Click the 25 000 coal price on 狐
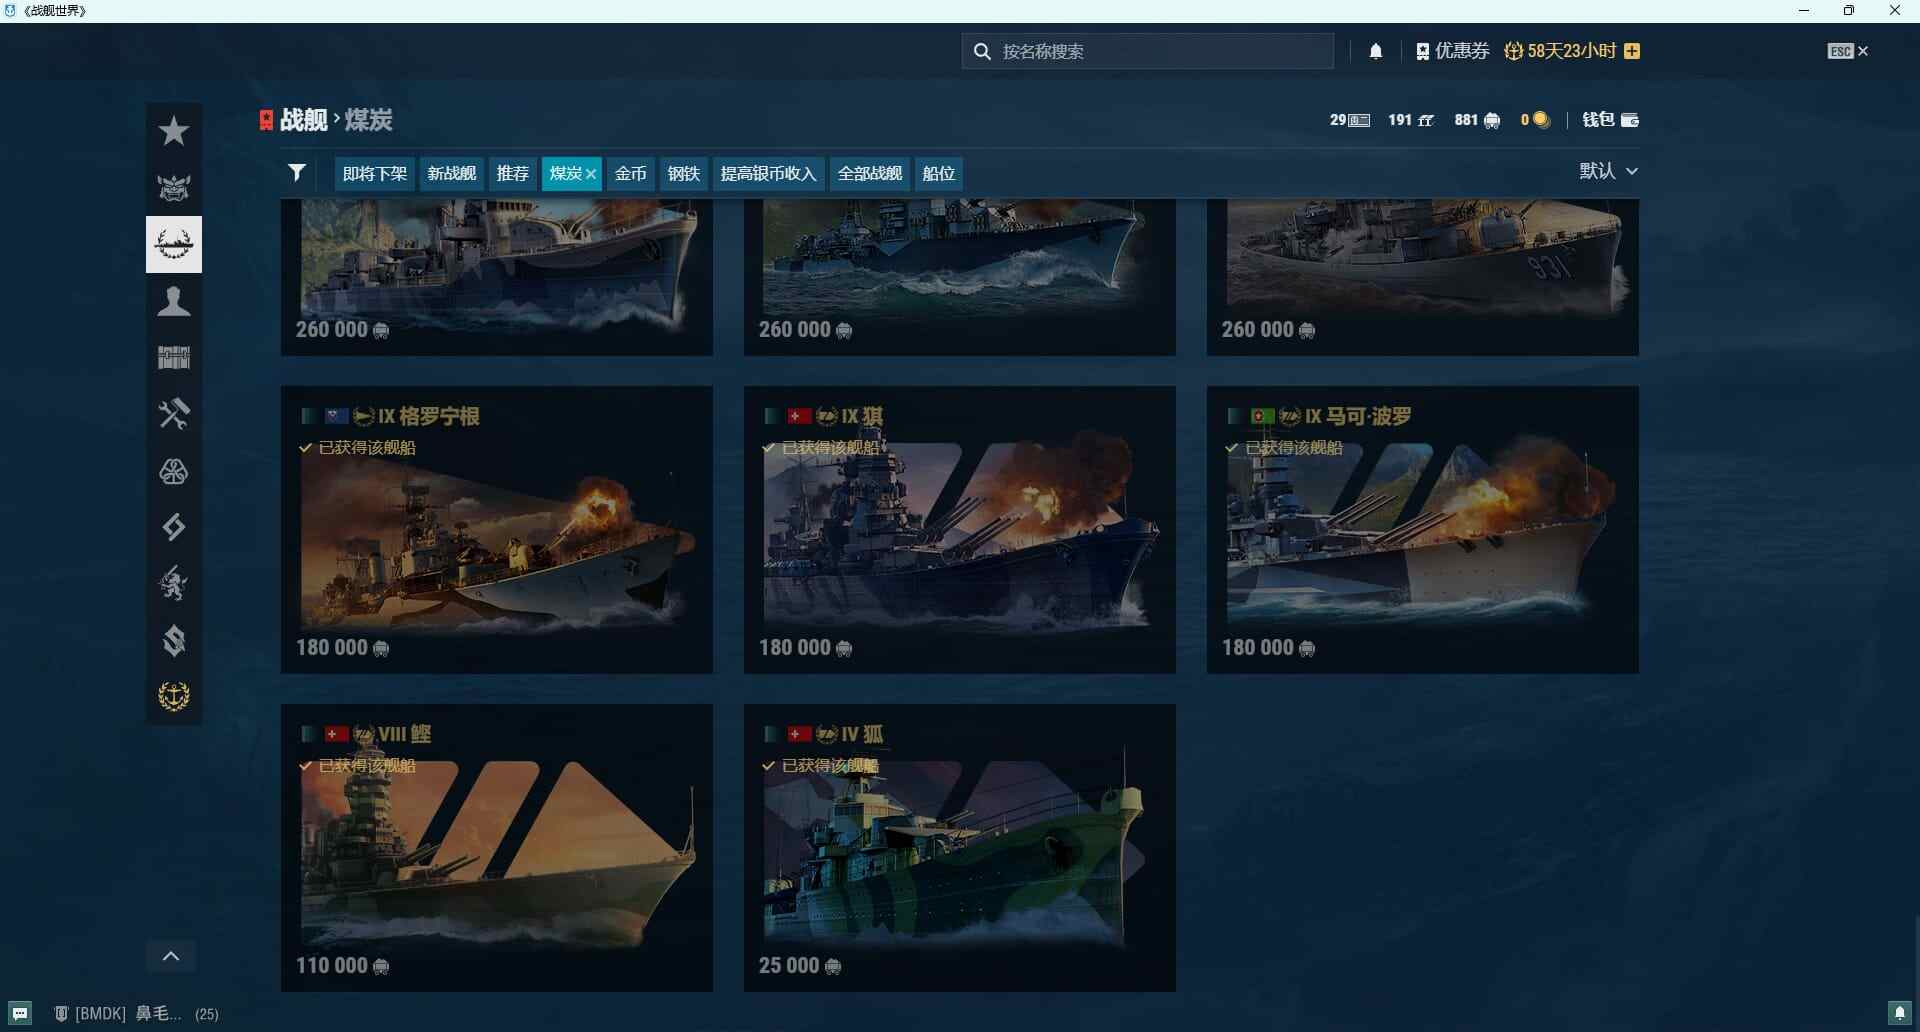 tap(800, 966)
